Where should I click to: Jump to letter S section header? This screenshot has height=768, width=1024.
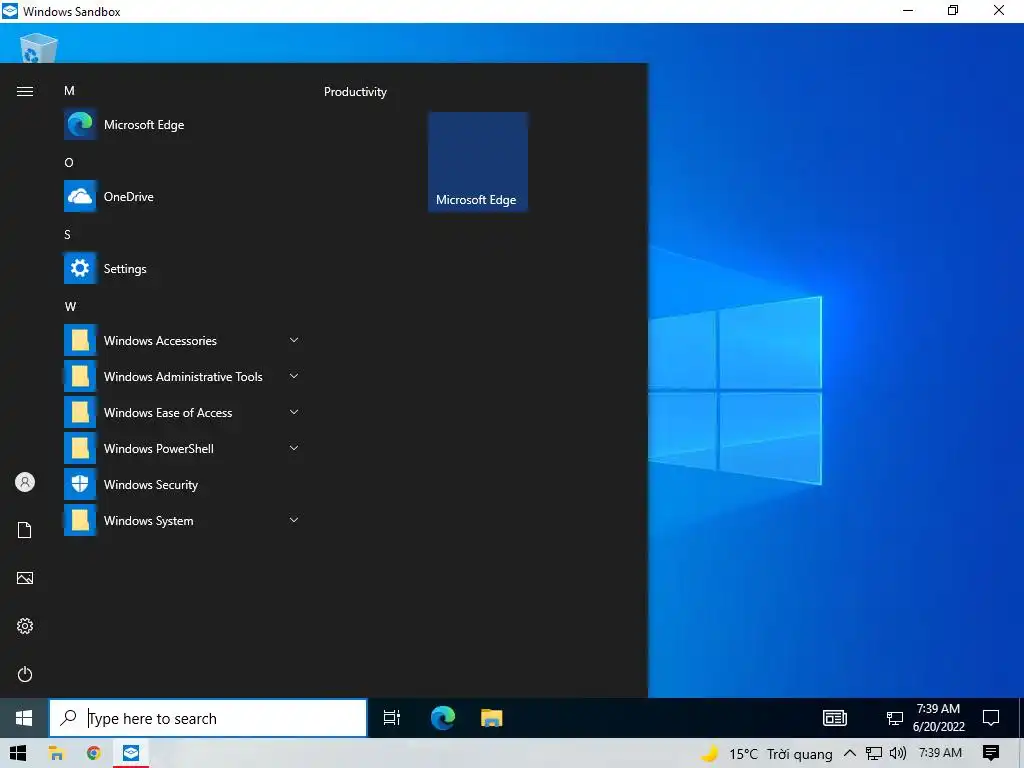pyautogui.click(x=67, y=234)
